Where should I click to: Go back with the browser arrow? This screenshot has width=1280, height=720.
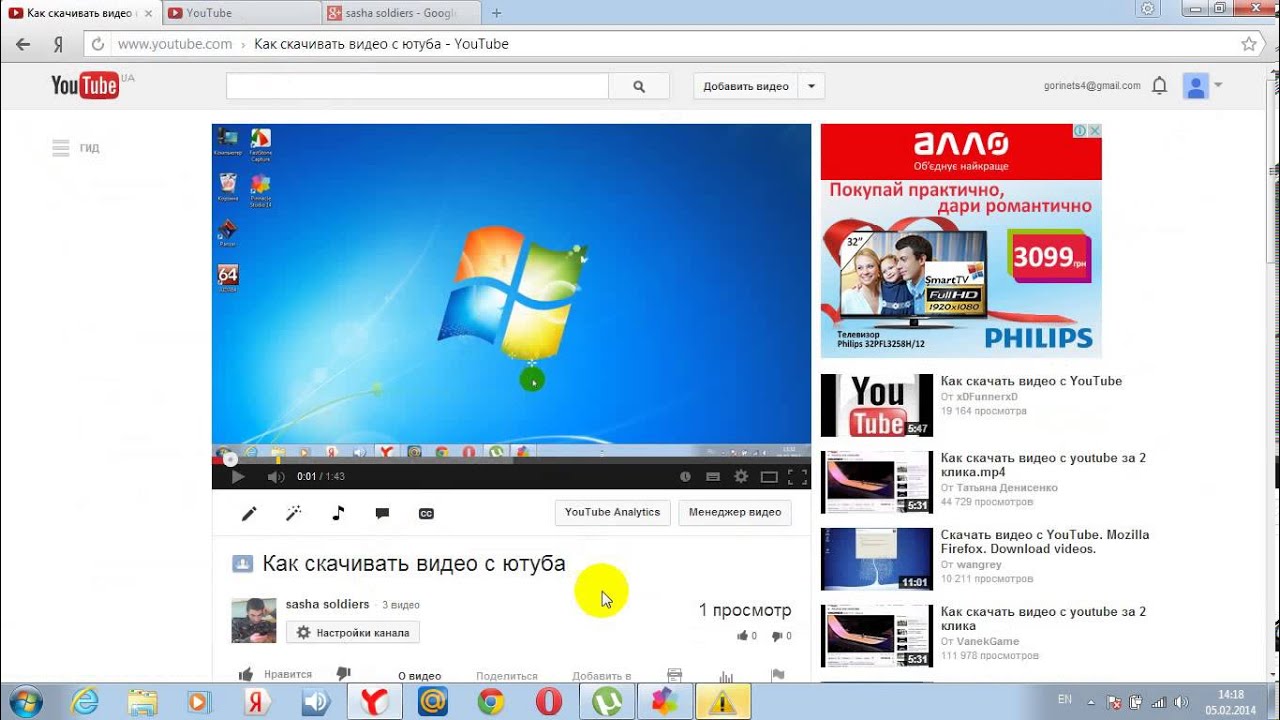click(x=23, y=44)
